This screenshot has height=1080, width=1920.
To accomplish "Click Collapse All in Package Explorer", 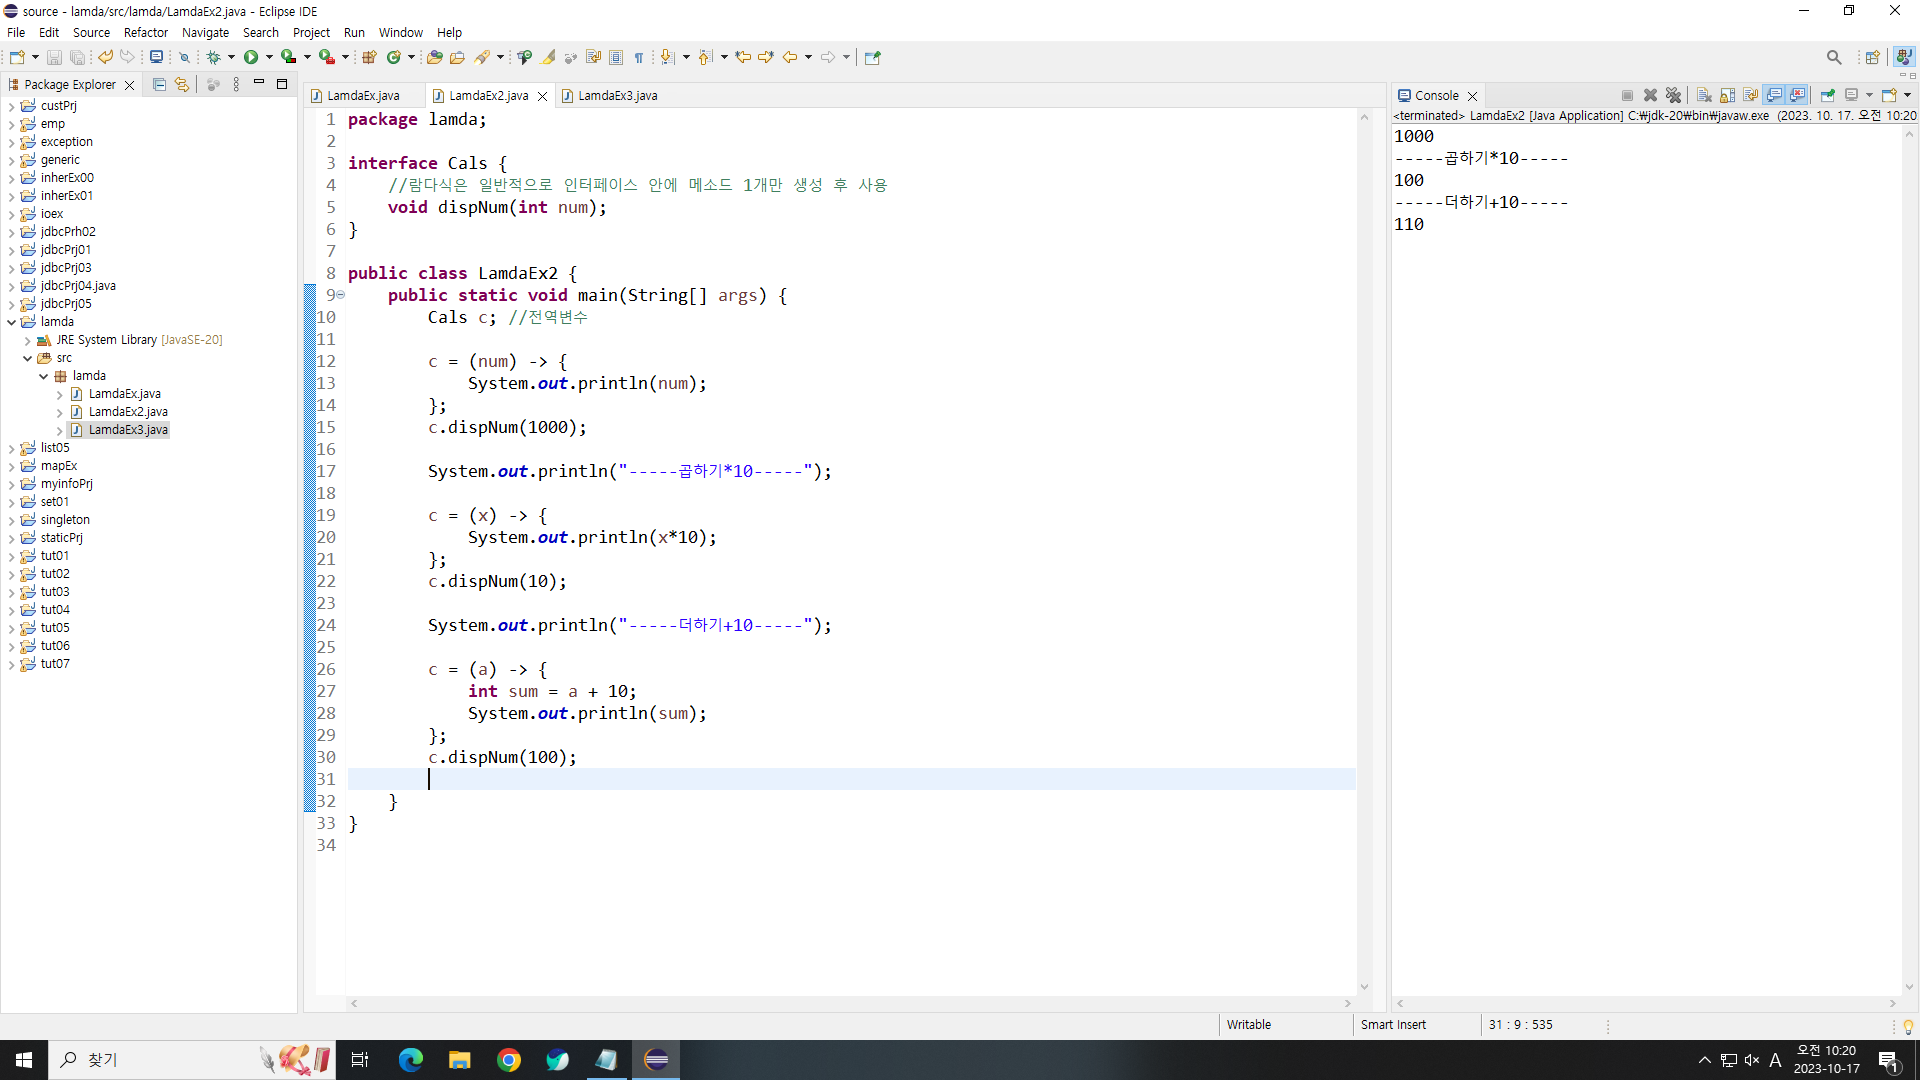I will 159,85.
